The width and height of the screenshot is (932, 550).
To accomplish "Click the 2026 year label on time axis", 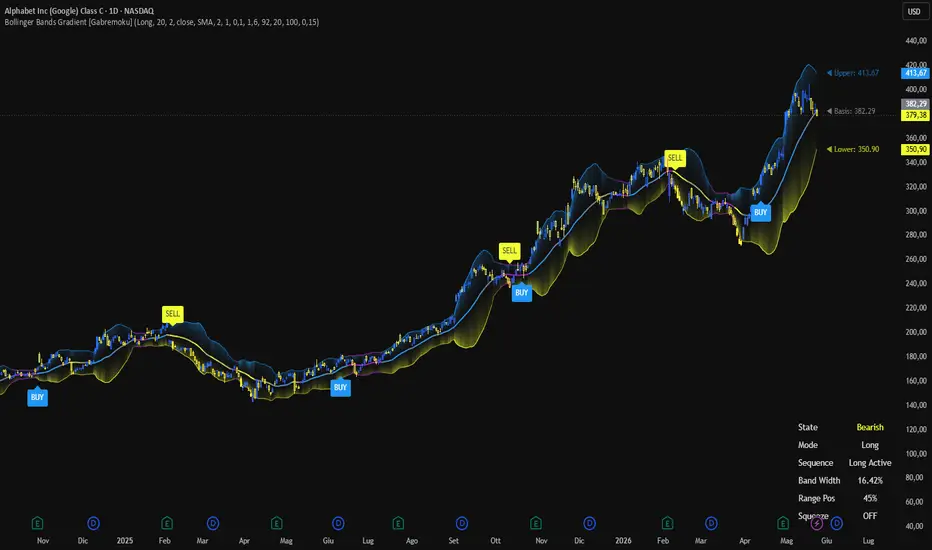I will [x=623, y=540].
